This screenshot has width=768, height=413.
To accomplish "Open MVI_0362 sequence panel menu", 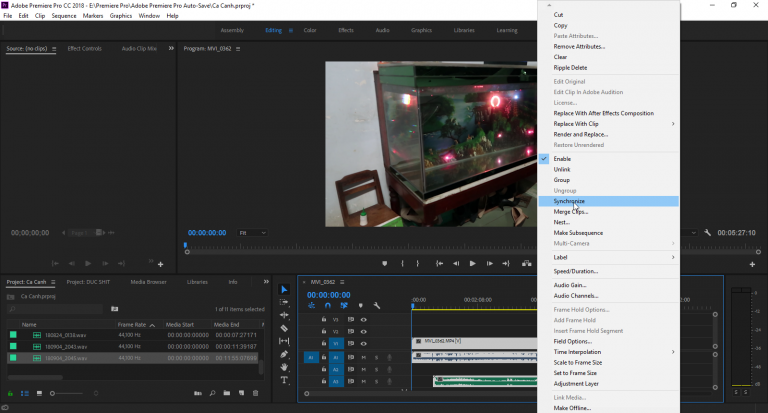I will (342, 282).
